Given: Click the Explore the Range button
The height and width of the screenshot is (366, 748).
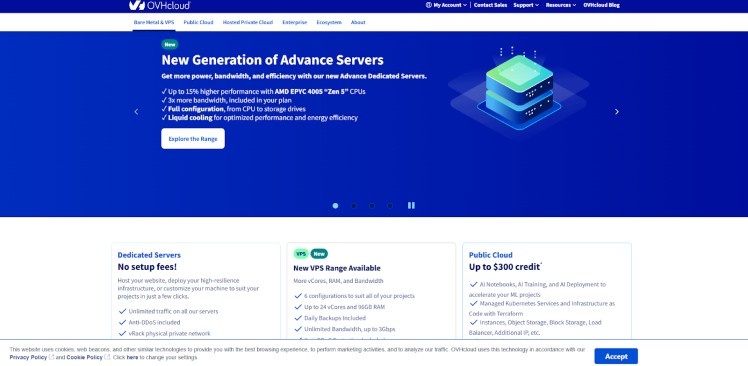Looking at the screenshot, I should tap(193, 139).
